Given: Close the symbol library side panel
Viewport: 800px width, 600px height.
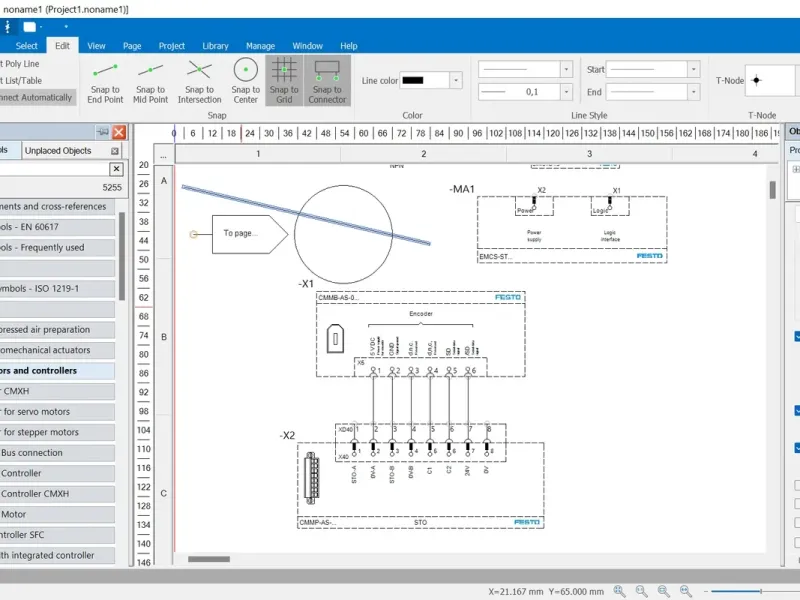Looking at the screenshot, I should pyautogui.click(x=119, y=133).
